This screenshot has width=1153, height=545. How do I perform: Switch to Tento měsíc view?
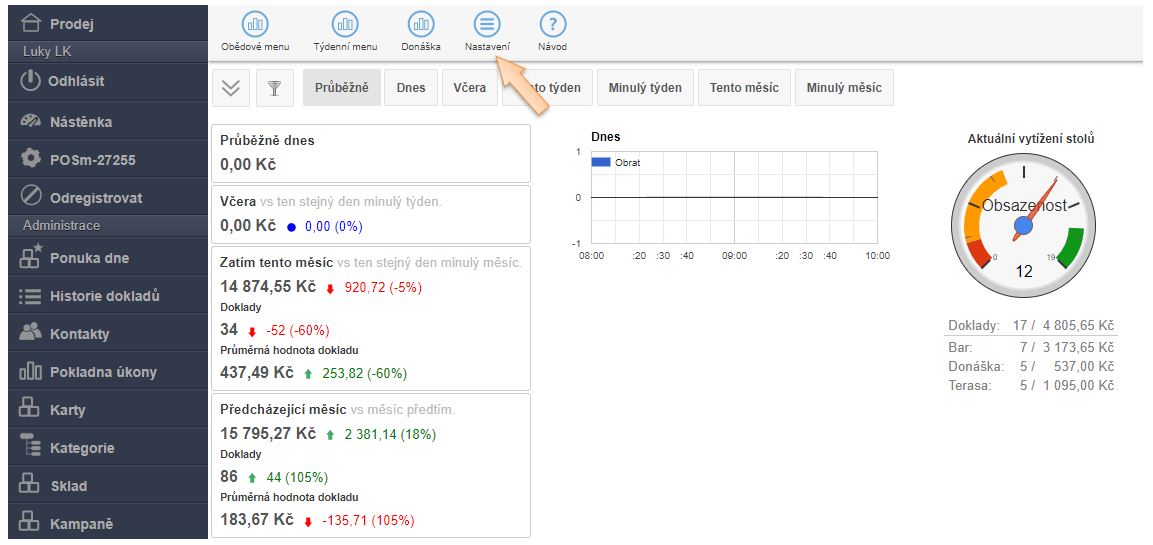coord(744,88)
